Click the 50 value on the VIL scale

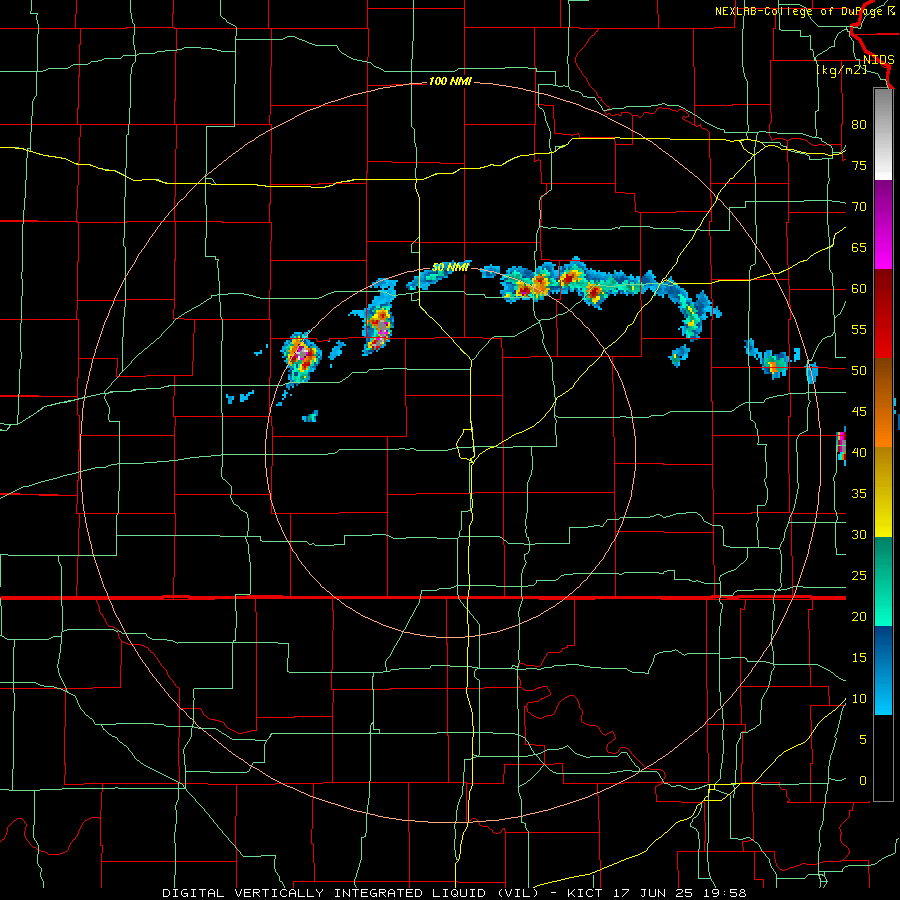click(x=859, y=371)
